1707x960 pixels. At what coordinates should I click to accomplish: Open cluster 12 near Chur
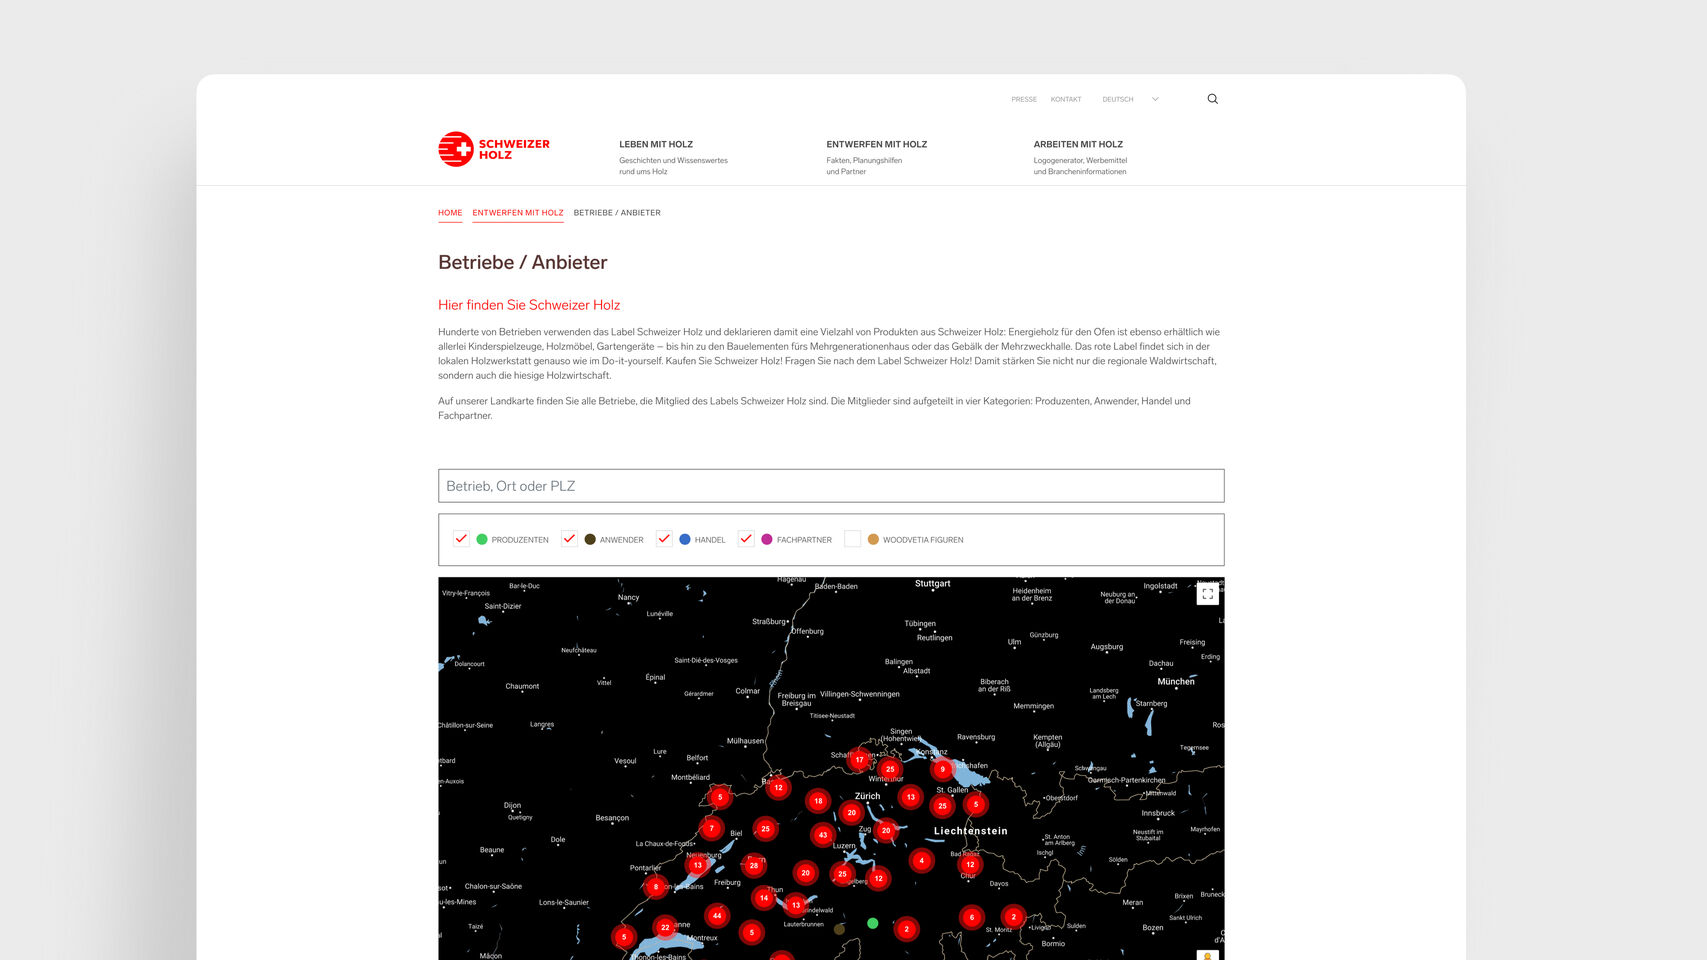click(970, 865)
